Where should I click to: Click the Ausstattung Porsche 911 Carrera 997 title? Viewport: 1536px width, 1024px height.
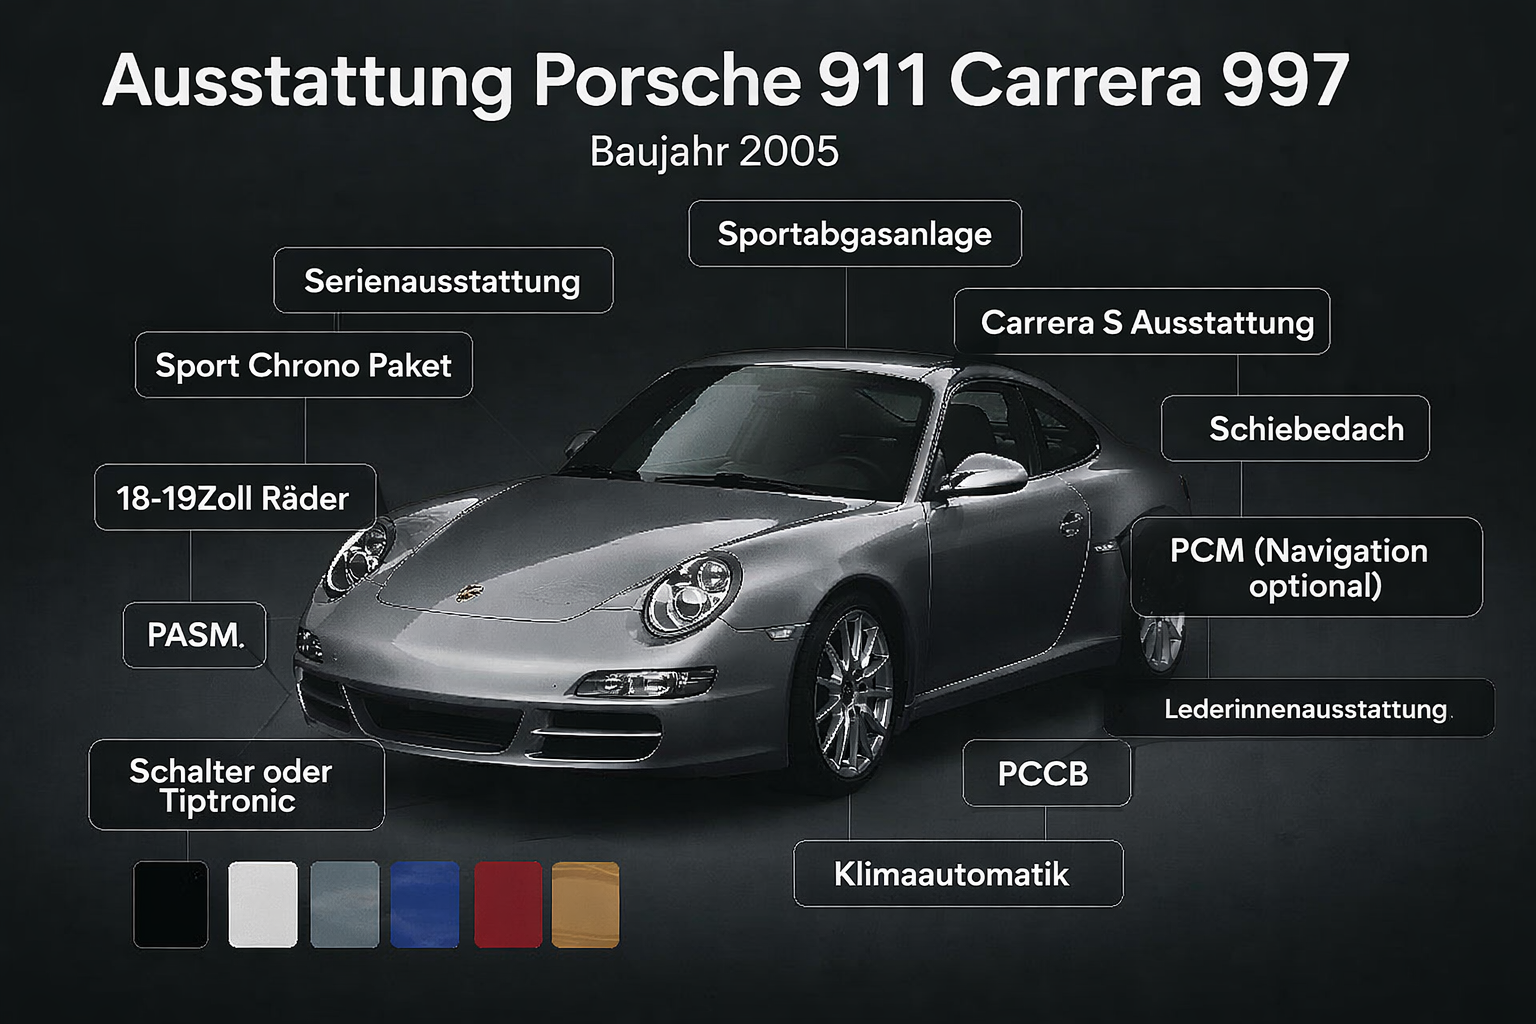[x=726, y=82]
